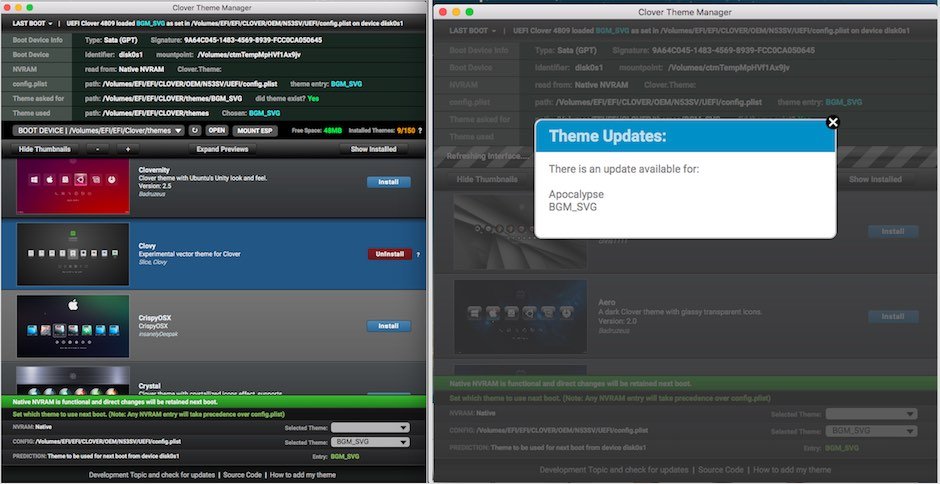Open the Aero theme thumbnail in right window

(520, 316)
